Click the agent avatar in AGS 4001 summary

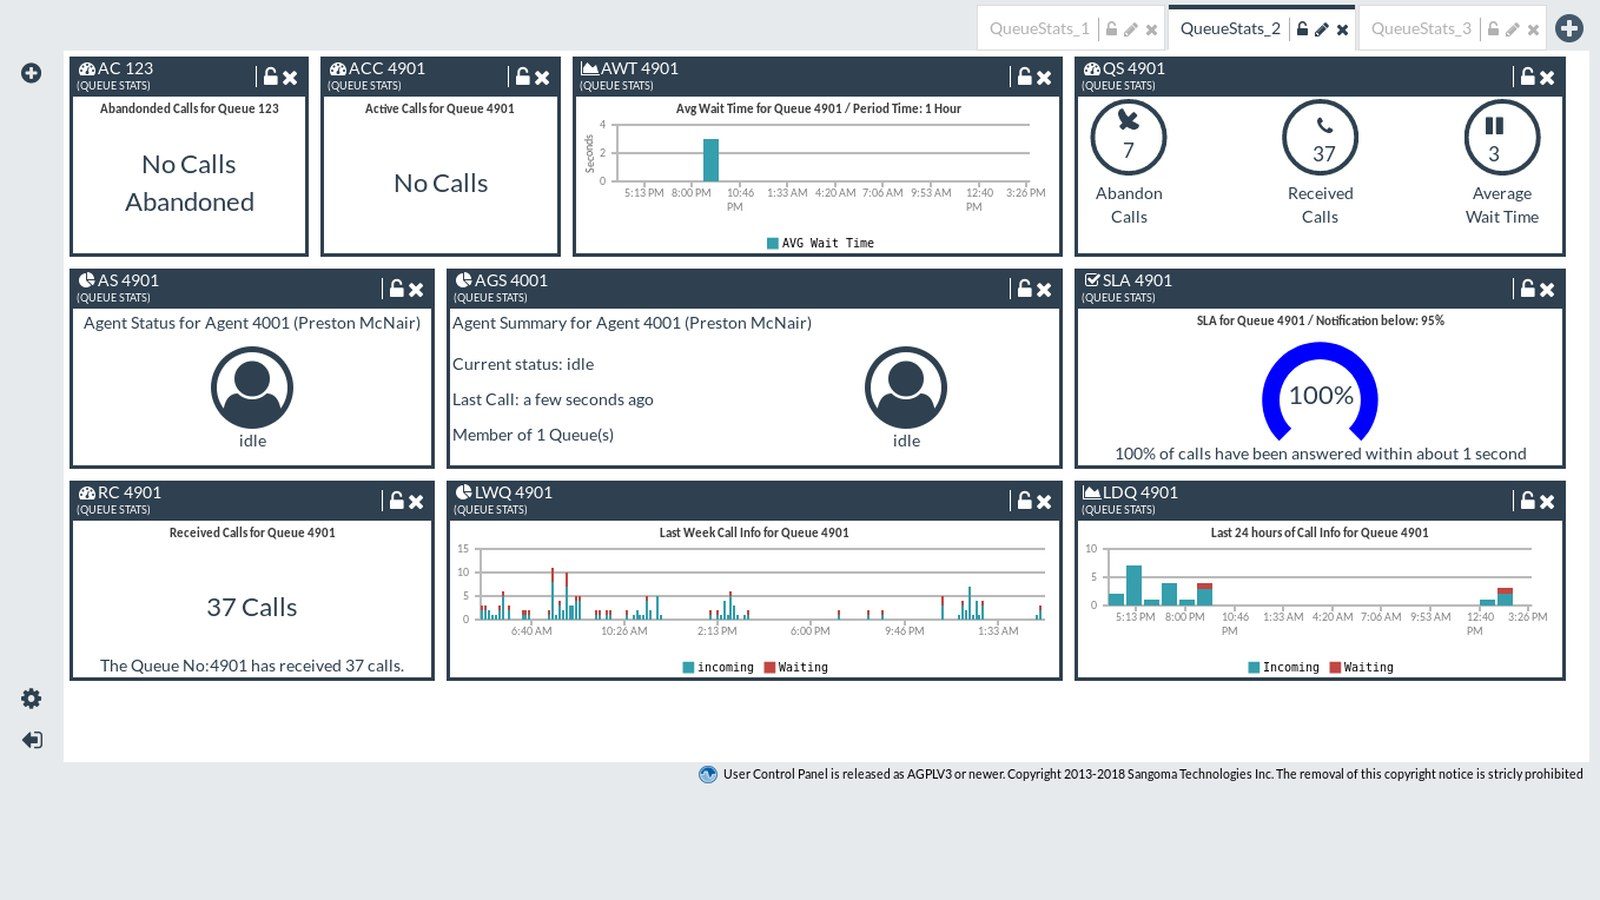pyautogui.click(x=906, y=388)
